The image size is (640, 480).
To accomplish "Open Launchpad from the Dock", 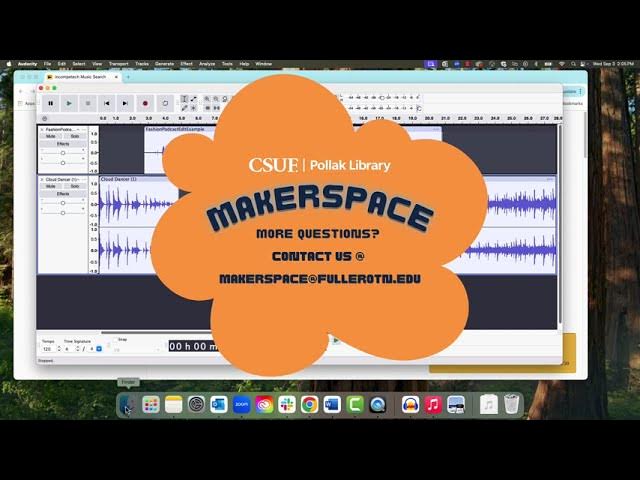I will click(151, 405).
